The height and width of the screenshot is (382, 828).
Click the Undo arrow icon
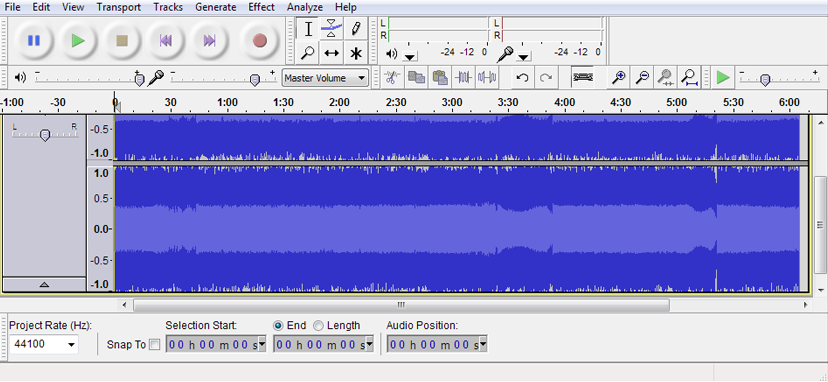[522, 78]
